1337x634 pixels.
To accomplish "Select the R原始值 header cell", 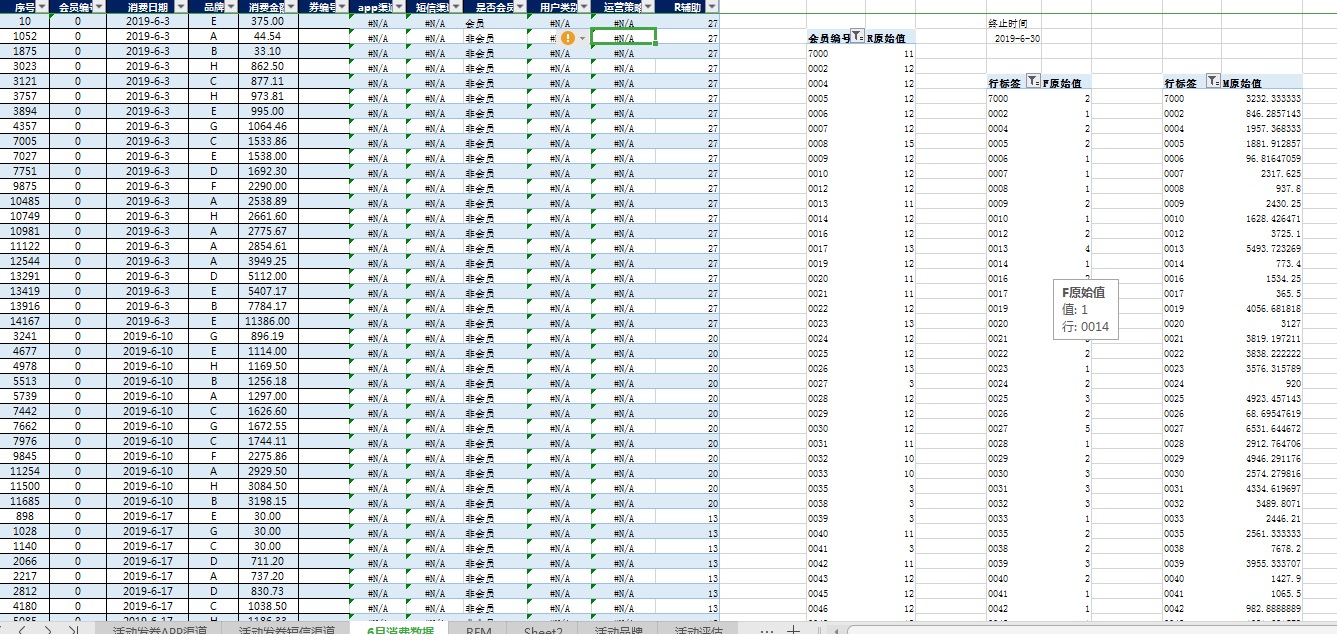I will [890, 37].
